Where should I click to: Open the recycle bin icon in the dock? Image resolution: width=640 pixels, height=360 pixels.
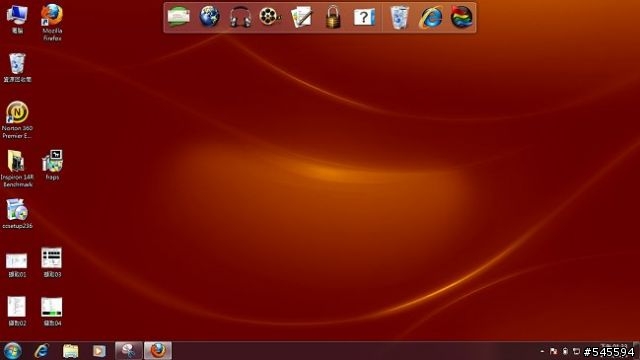(399, 17)
